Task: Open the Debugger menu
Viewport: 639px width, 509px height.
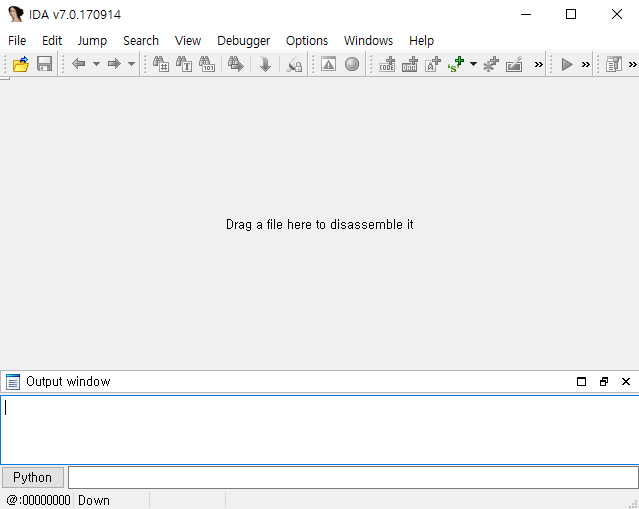Action: pyautogui.click(x=243, y=41)
